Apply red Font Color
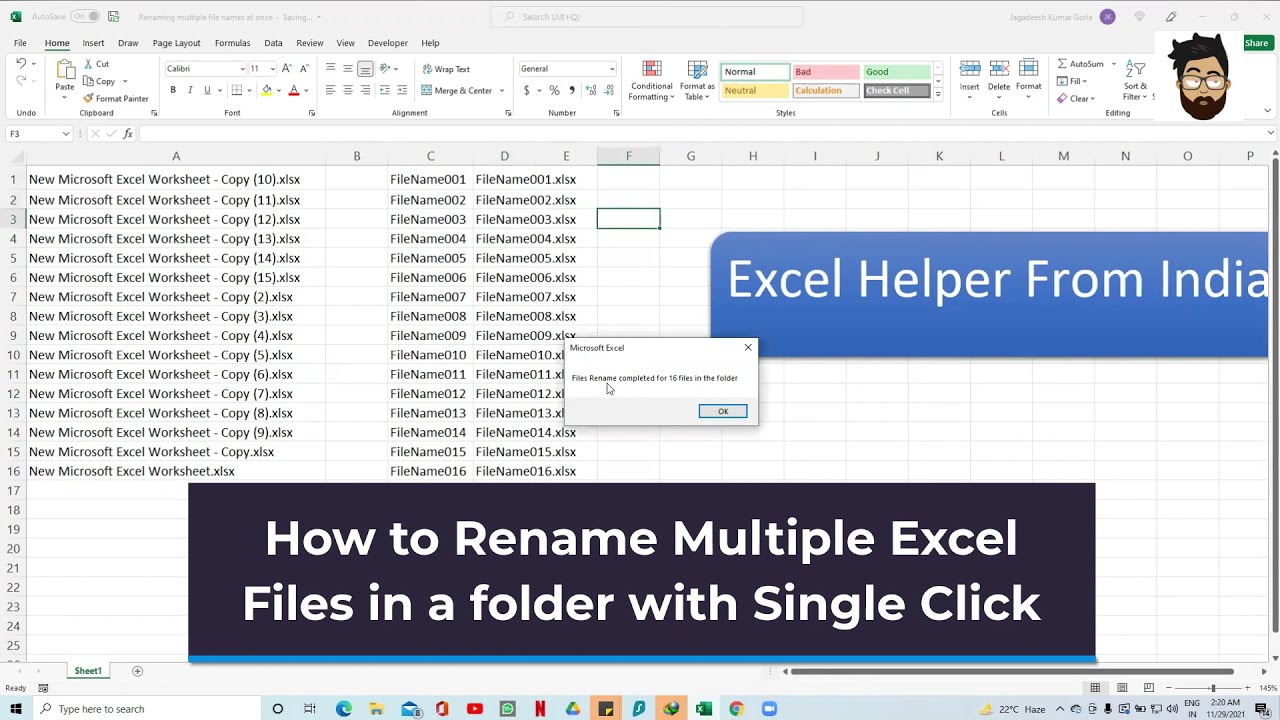This screenshot has height=720, width=1280. coord(293,90)
